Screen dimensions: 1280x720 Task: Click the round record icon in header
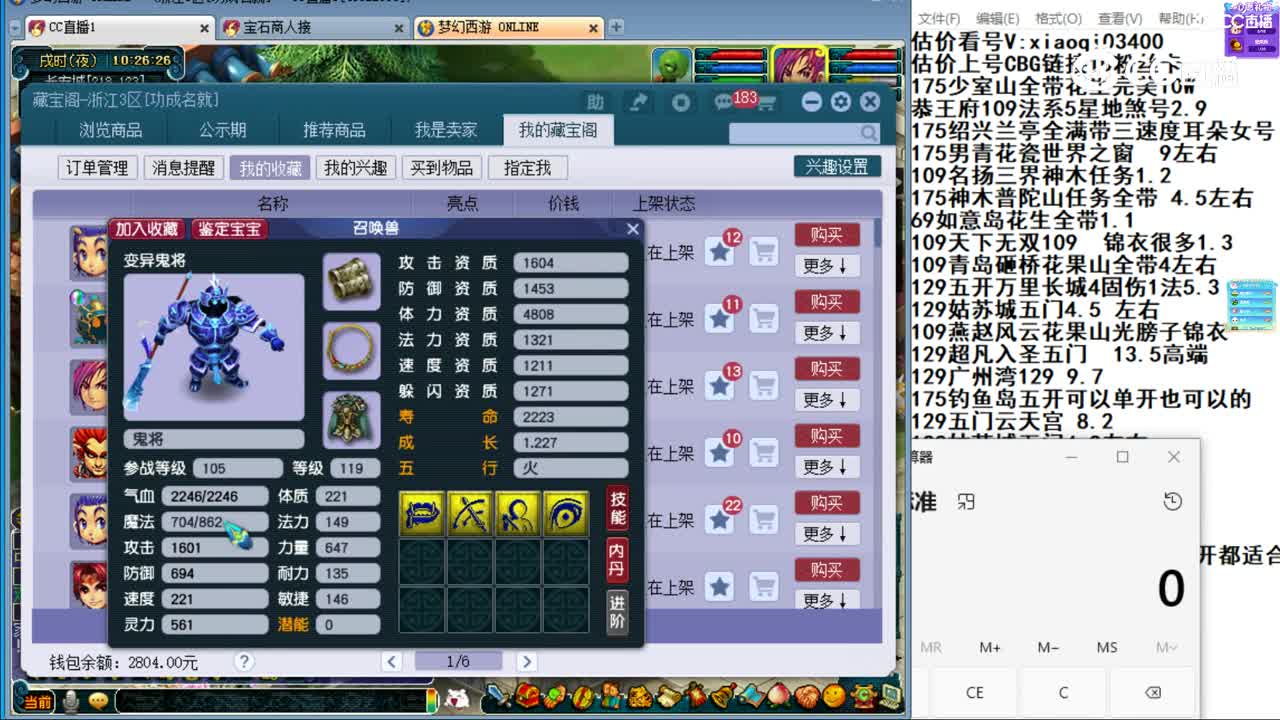tap(681, 102)
